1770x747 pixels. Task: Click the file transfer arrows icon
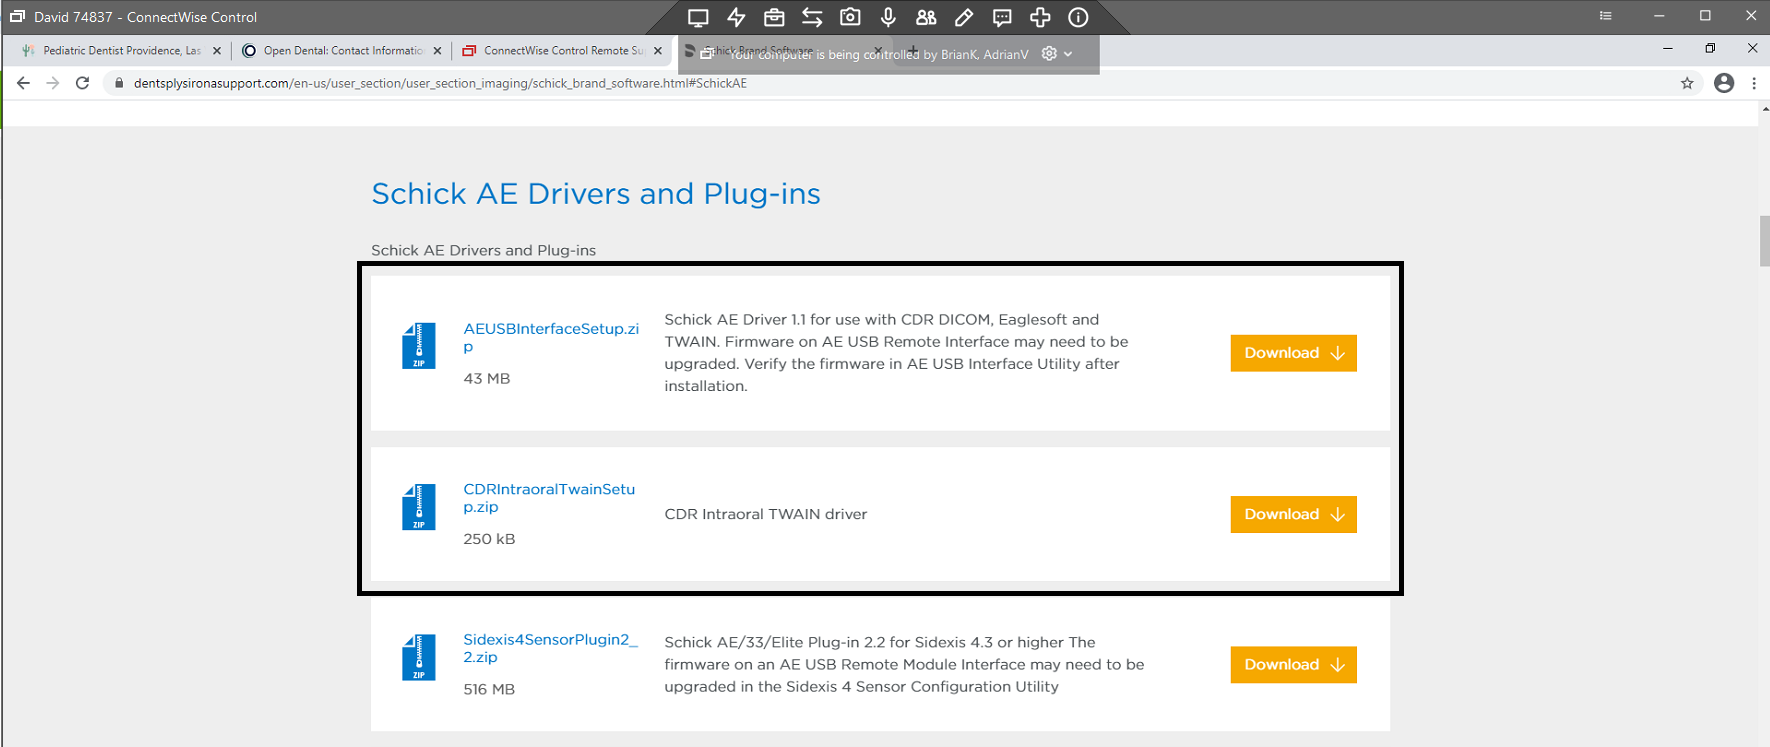click(x=812, y=17)
